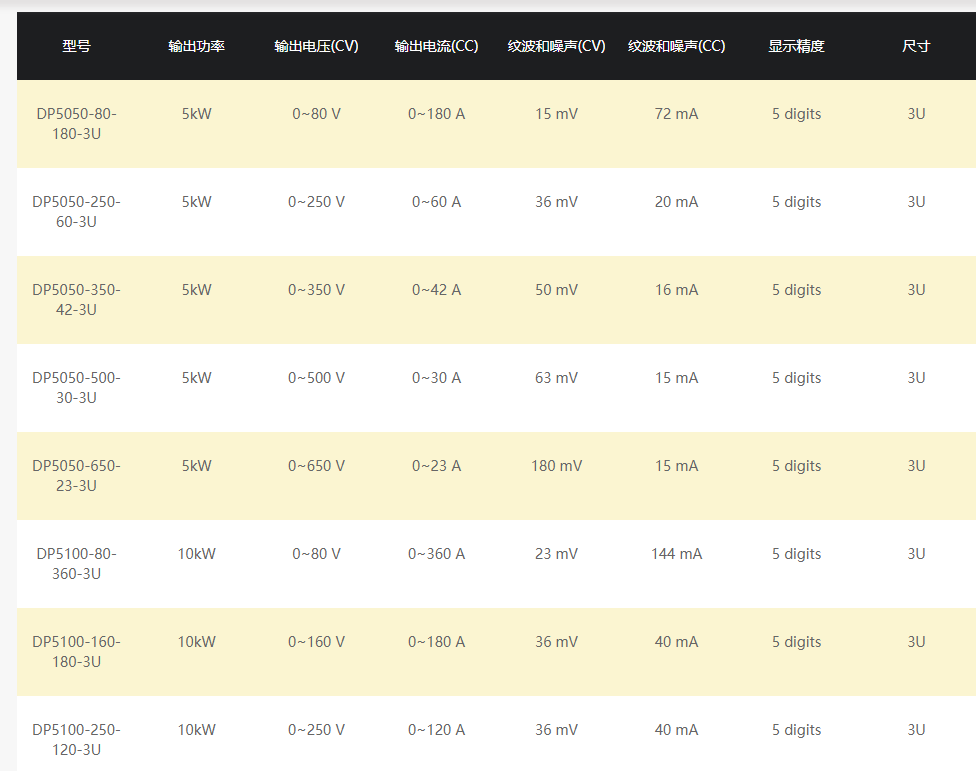Click 5kW power in DP5050-80-180-3U row
Viewport: 976px width, 771px height.
[196, 114]
